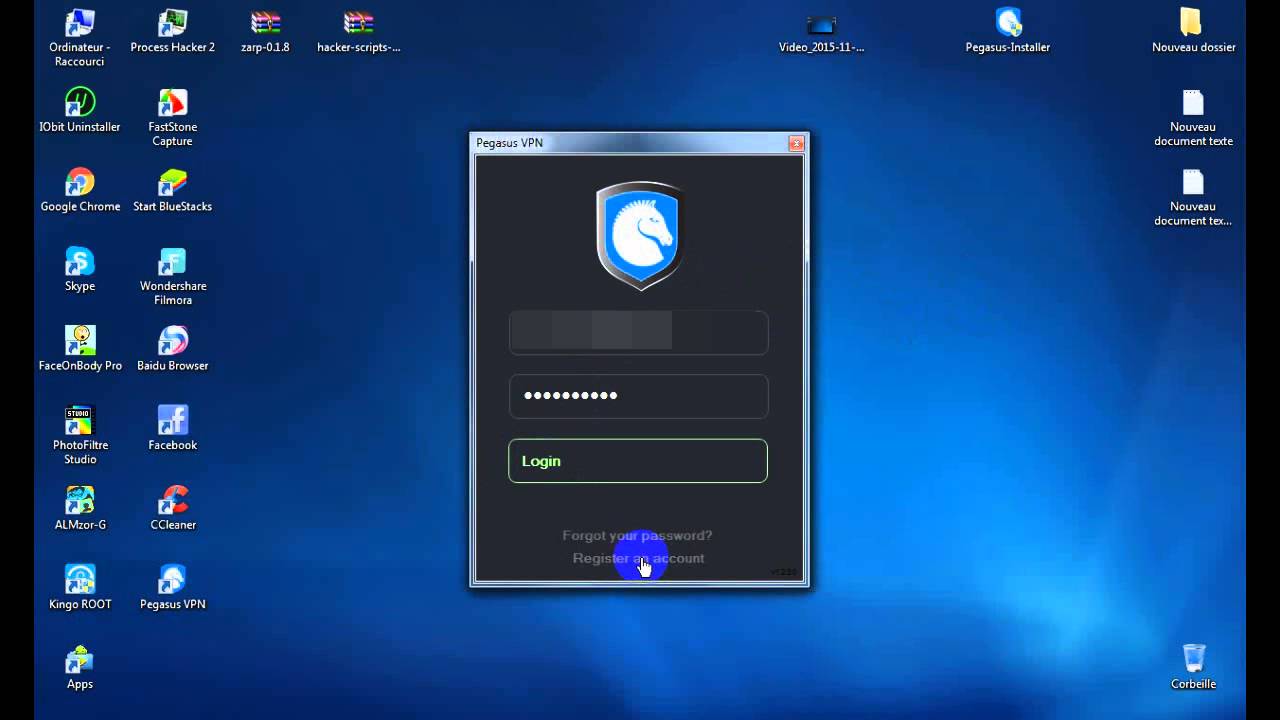Focus the password field in Pegasus VPN
Image resolution: width=1280 pixels, height=720 pixels.
coord(638,396)
